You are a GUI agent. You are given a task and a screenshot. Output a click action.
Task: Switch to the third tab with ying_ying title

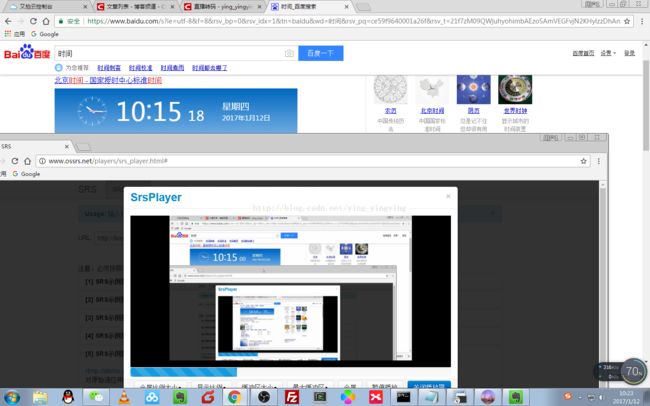222,7
